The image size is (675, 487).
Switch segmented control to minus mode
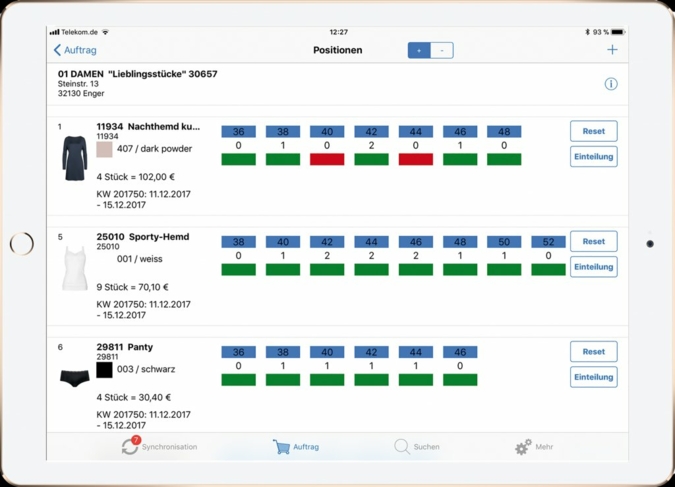pos(441,50)
